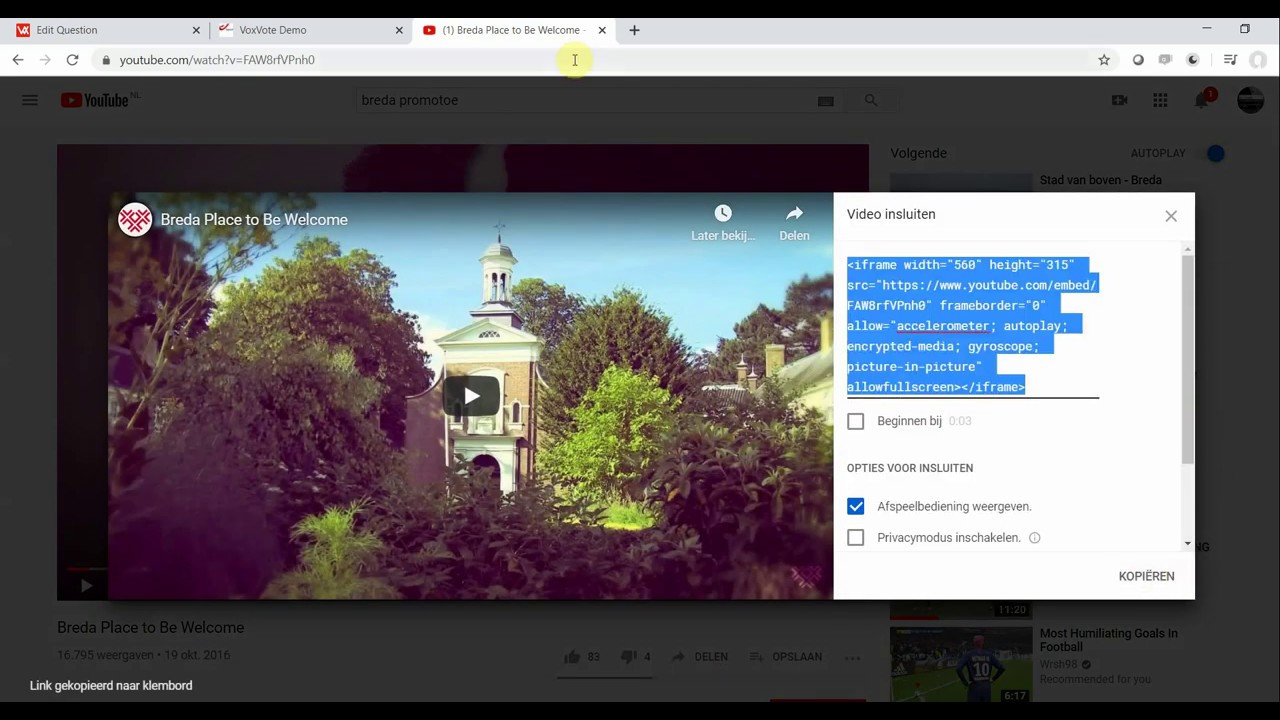The image size is (1280, 720).
Task: Open the YouTube apps grid
Action: 1160,100
